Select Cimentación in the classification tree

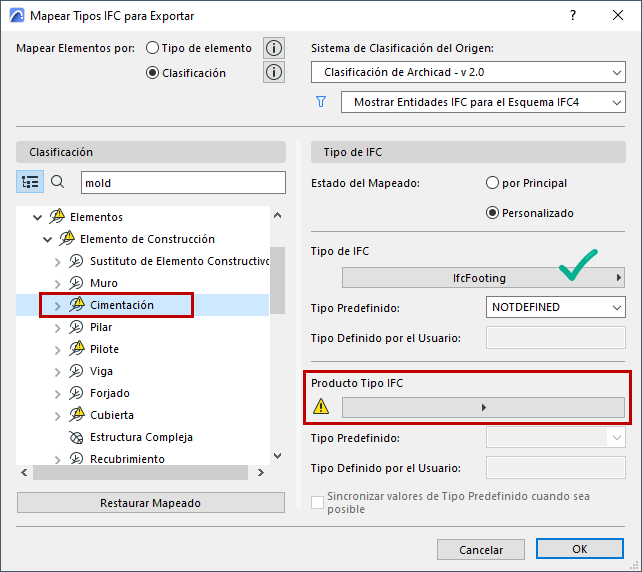click(x=122, y=305)
